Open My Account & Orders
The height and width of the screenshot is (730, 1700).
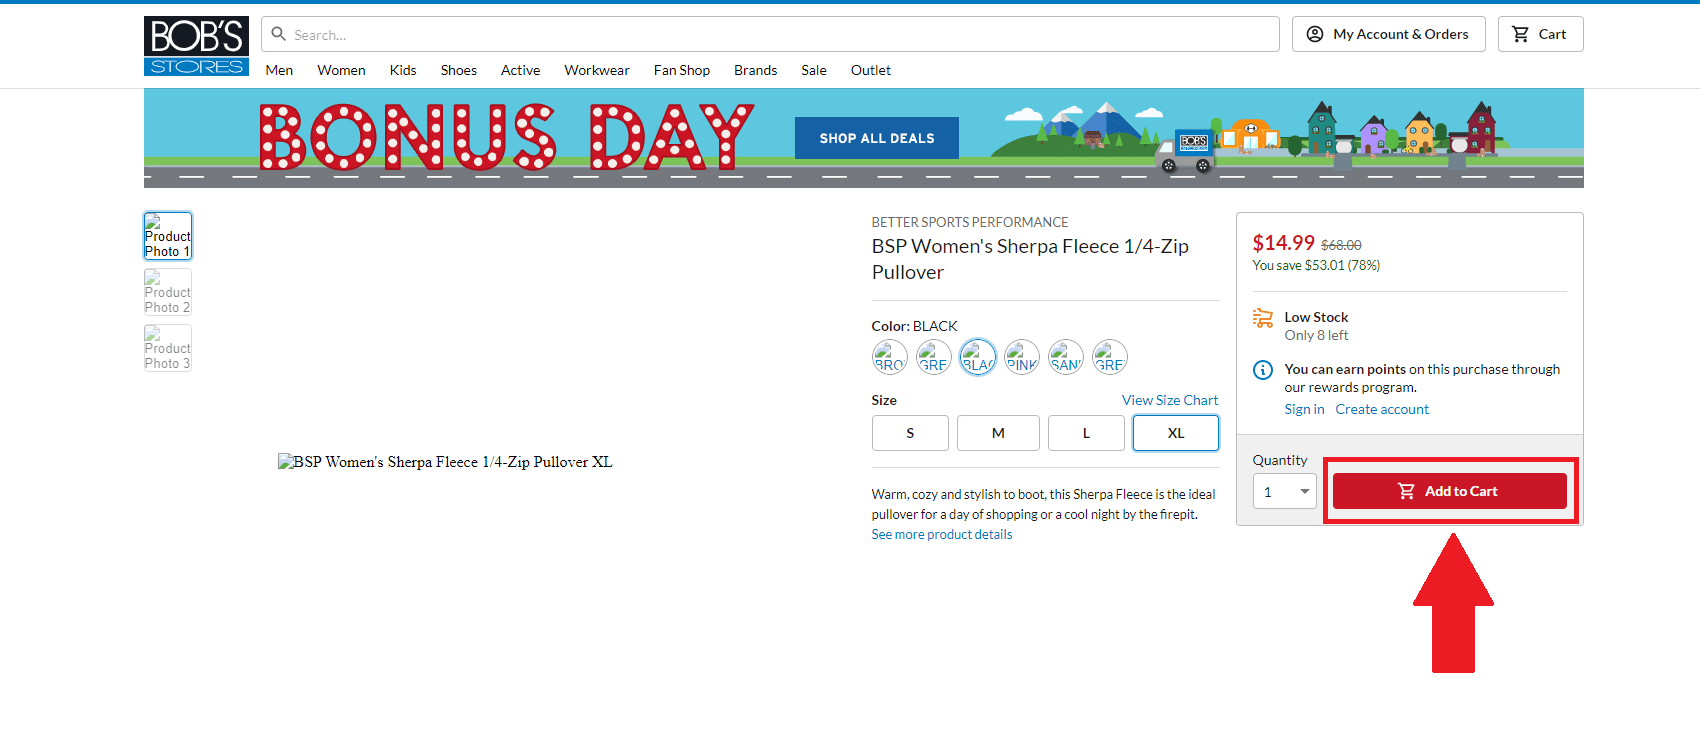point(1387,34)
